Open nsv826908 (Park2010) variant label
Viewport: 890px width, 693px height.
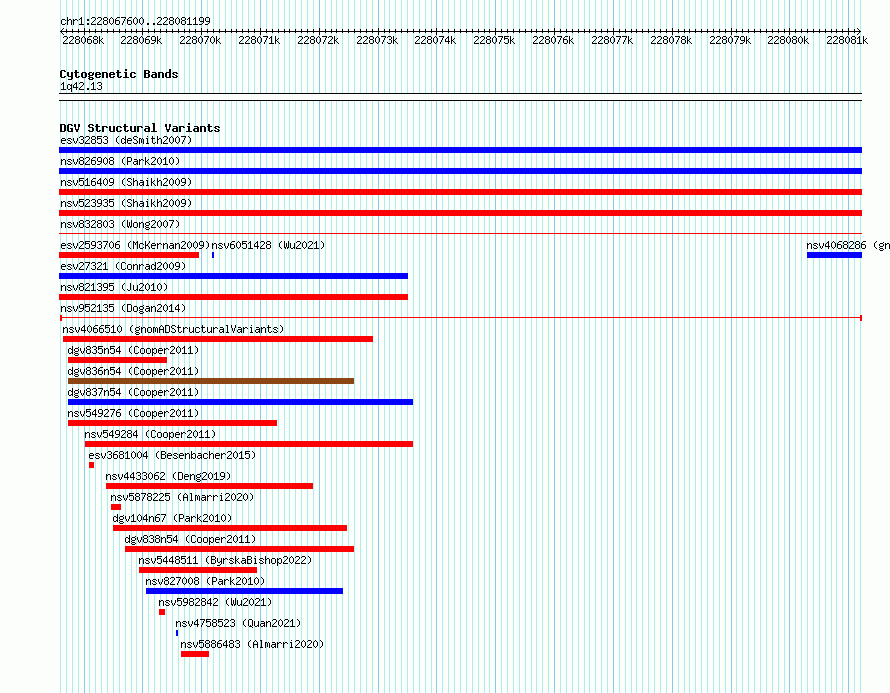[x=120, y=161]
